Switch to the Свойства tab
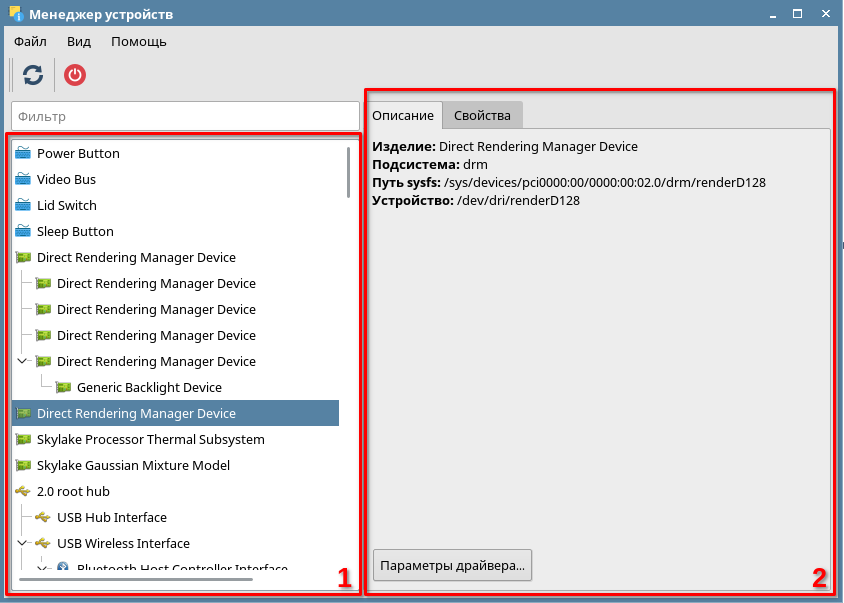The width and height of the screenshot is (844, 603). point(482,115)
